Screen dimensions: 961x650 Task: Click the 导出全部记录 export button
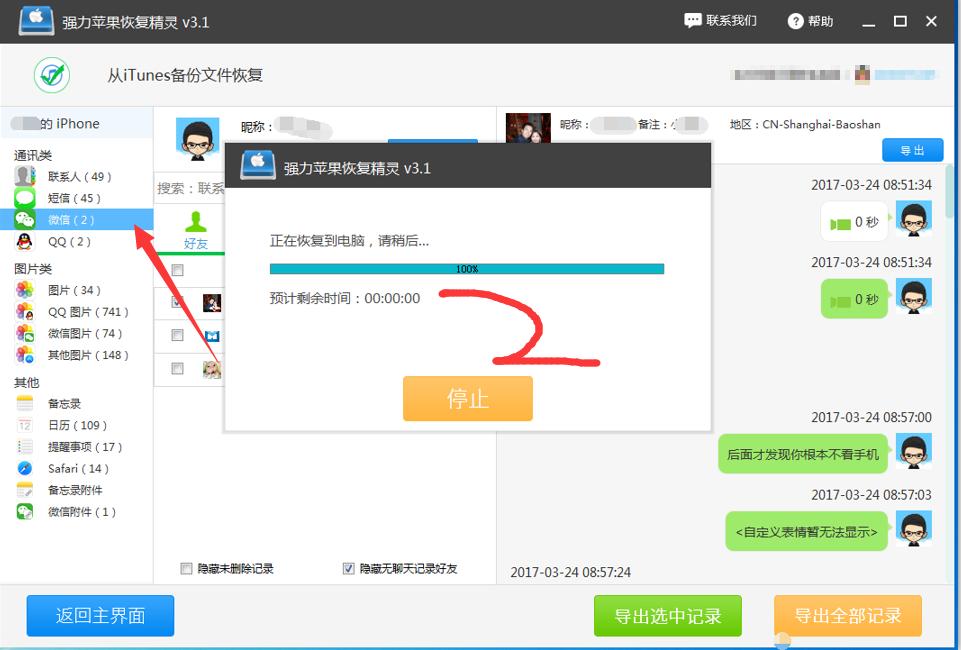coord(848,616)
